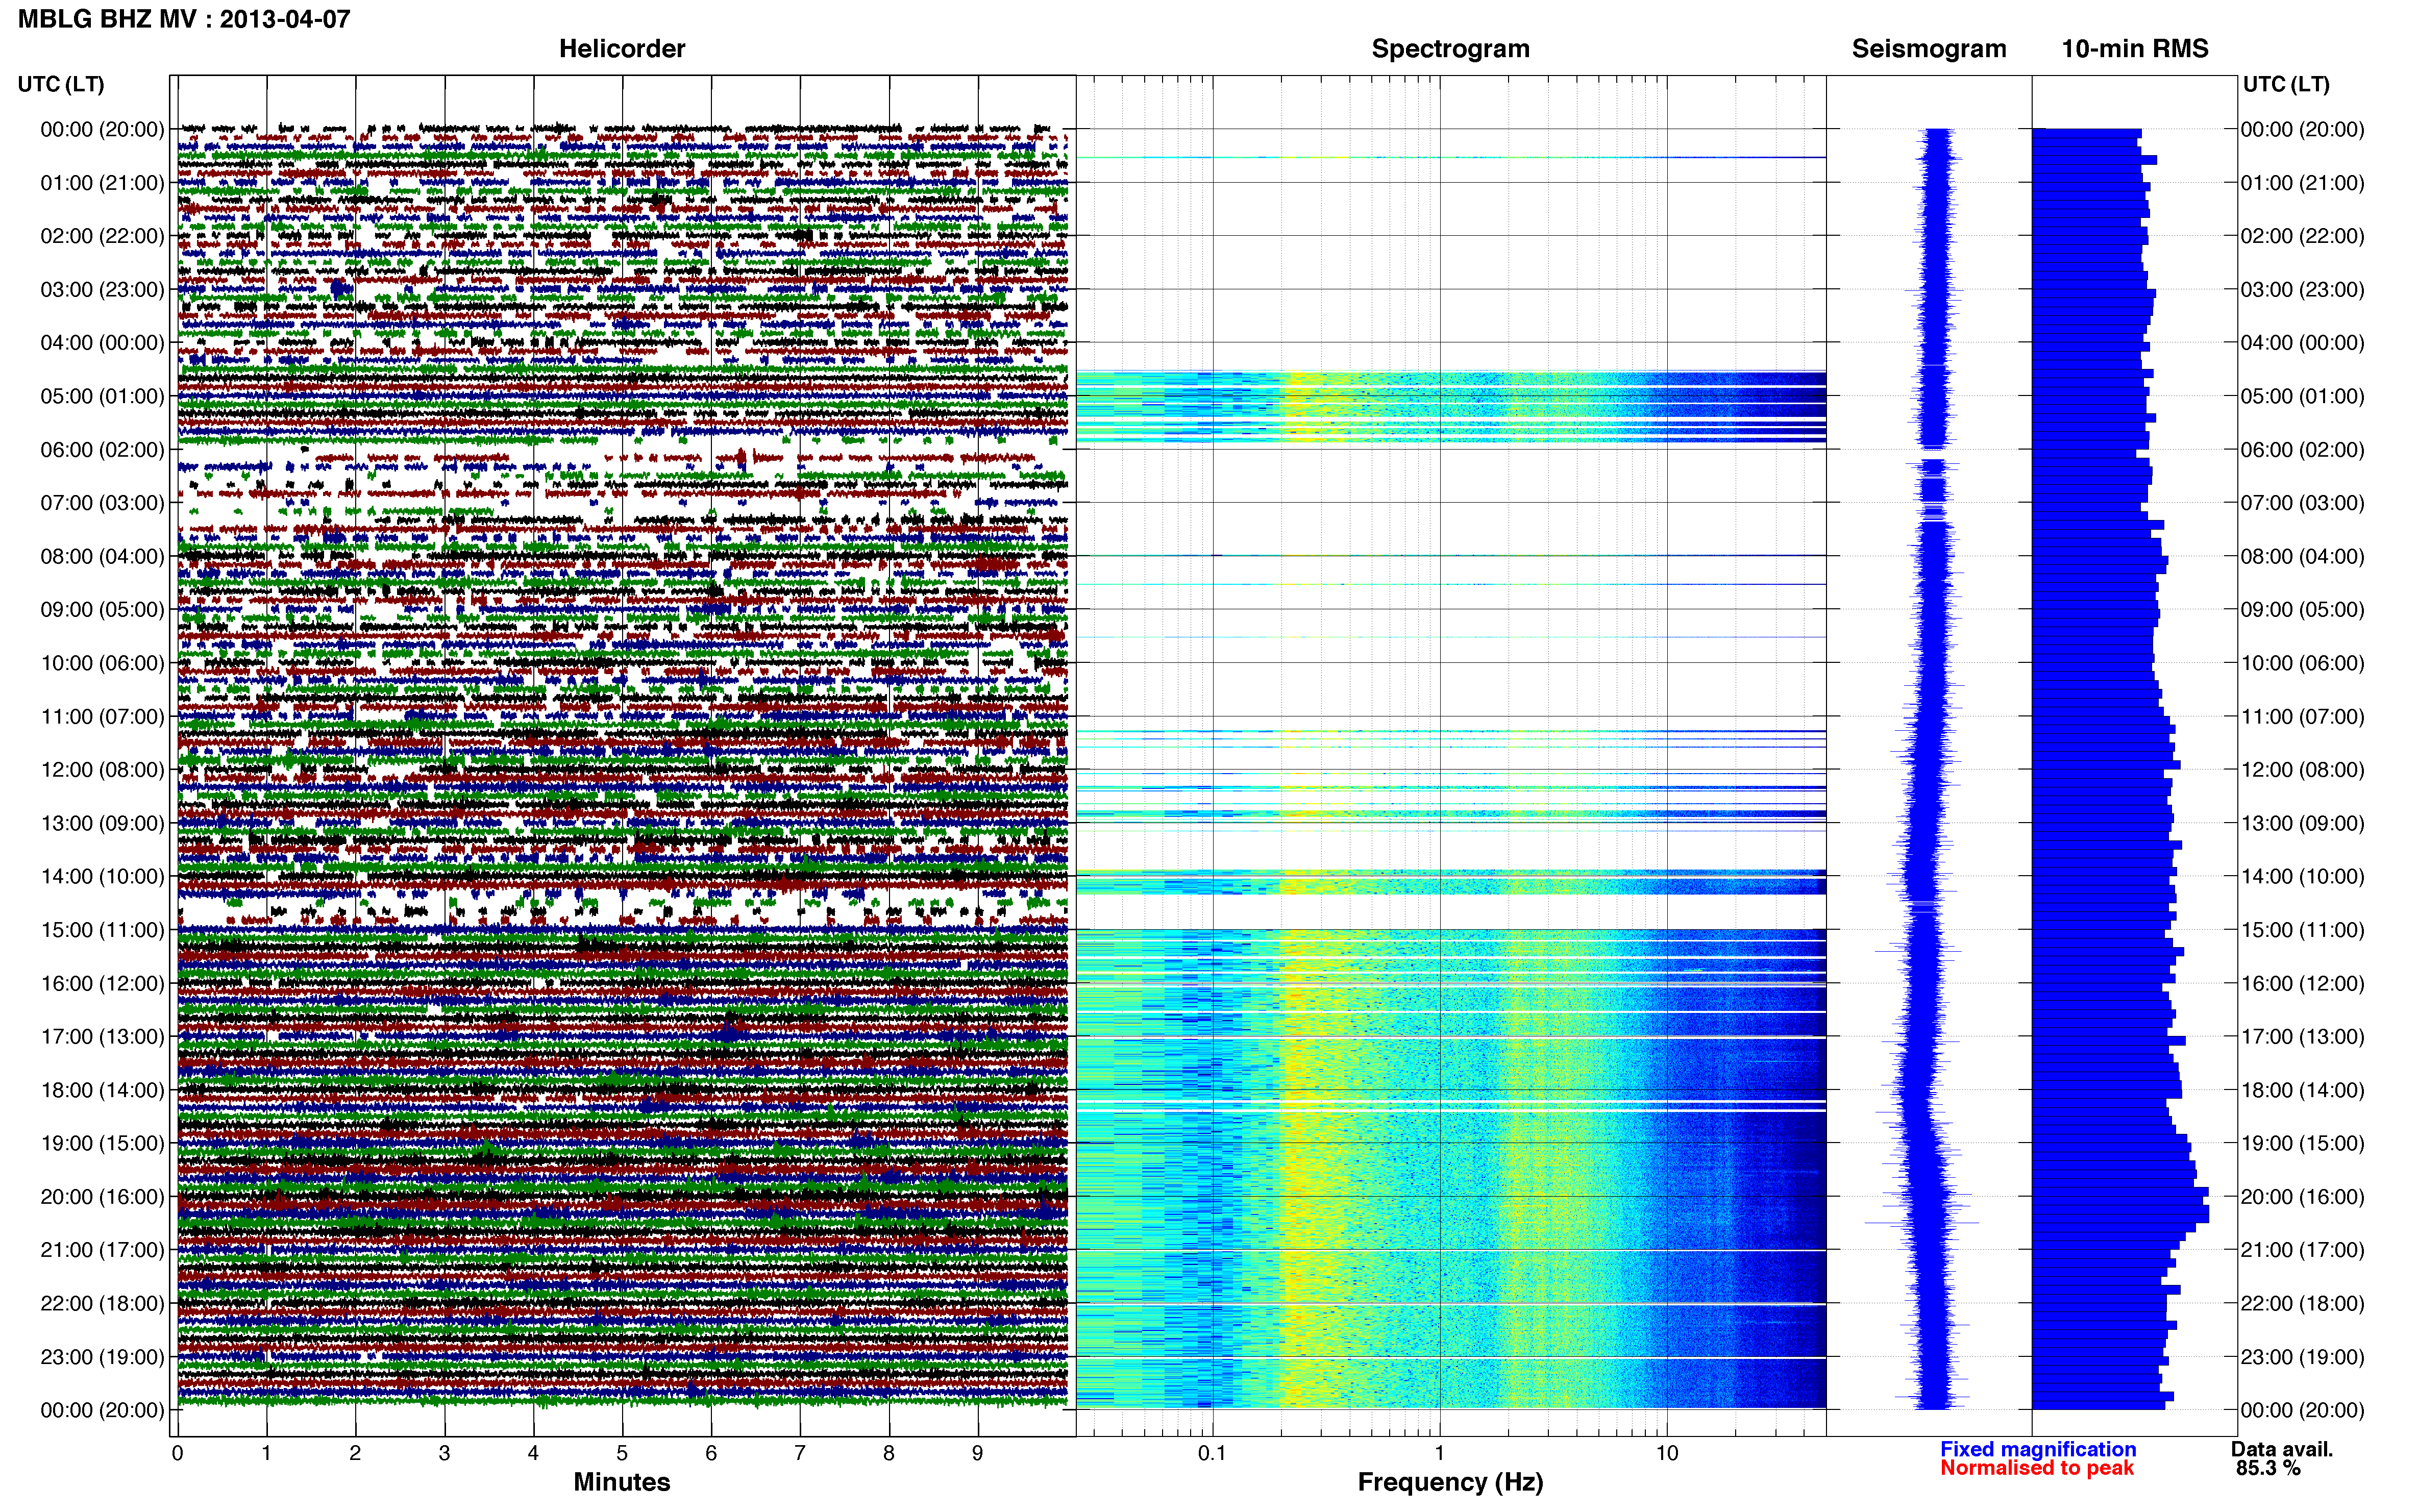Viewport: 2419px width, 1512px height.
Task: Click left time label '02:00 (22:00)'
Action: (x=102, y=236)
